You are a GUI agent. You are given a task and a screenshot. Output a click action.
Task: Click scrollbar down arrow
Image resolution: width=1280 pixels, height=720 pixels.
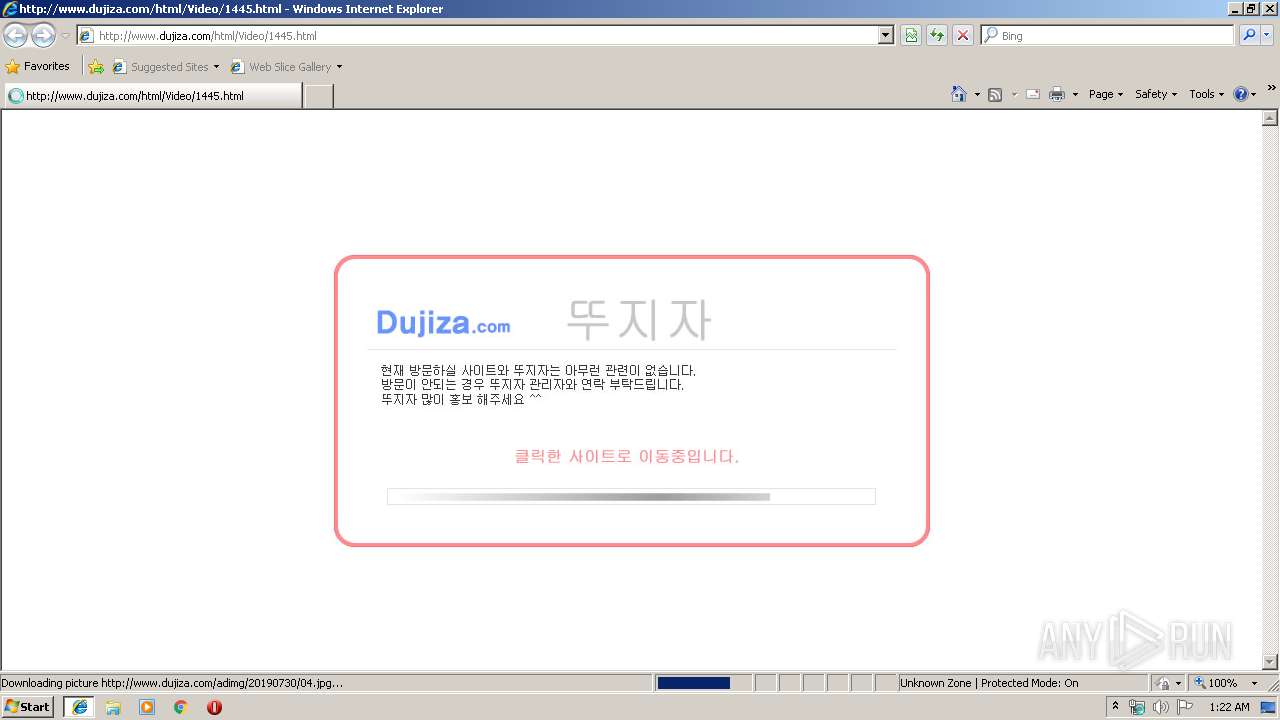[x=1271, y=661]
